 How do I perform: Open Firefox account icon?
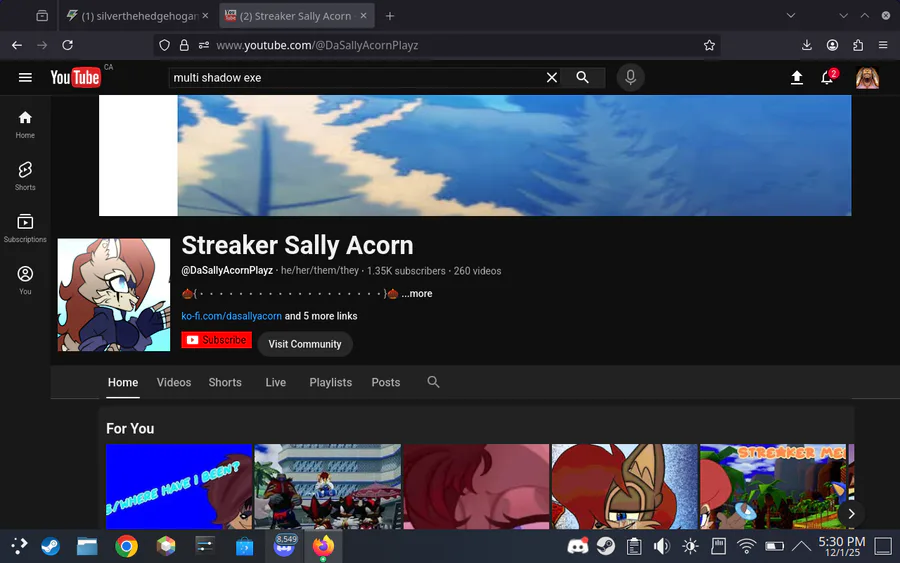(x=832, y=45)
